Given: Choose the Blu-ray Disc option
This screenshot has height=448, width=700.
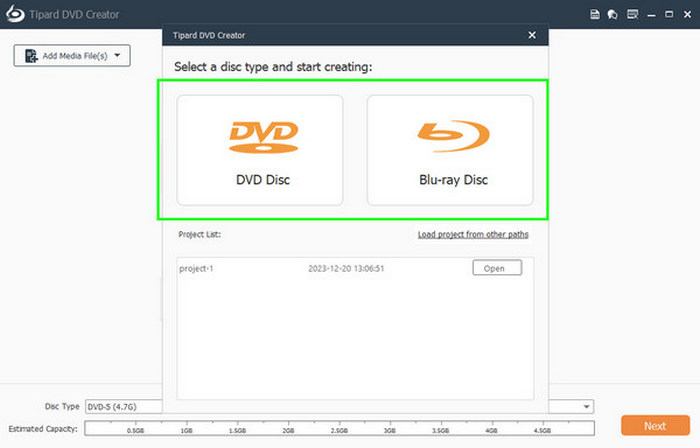Looking at the screenshot, I should pyautogui.click(x=450, y=150).
